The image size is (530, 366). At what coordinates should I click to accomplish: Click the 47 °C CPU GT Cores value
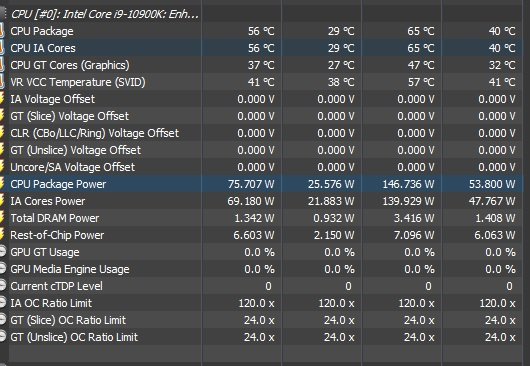tap(421, 65)
